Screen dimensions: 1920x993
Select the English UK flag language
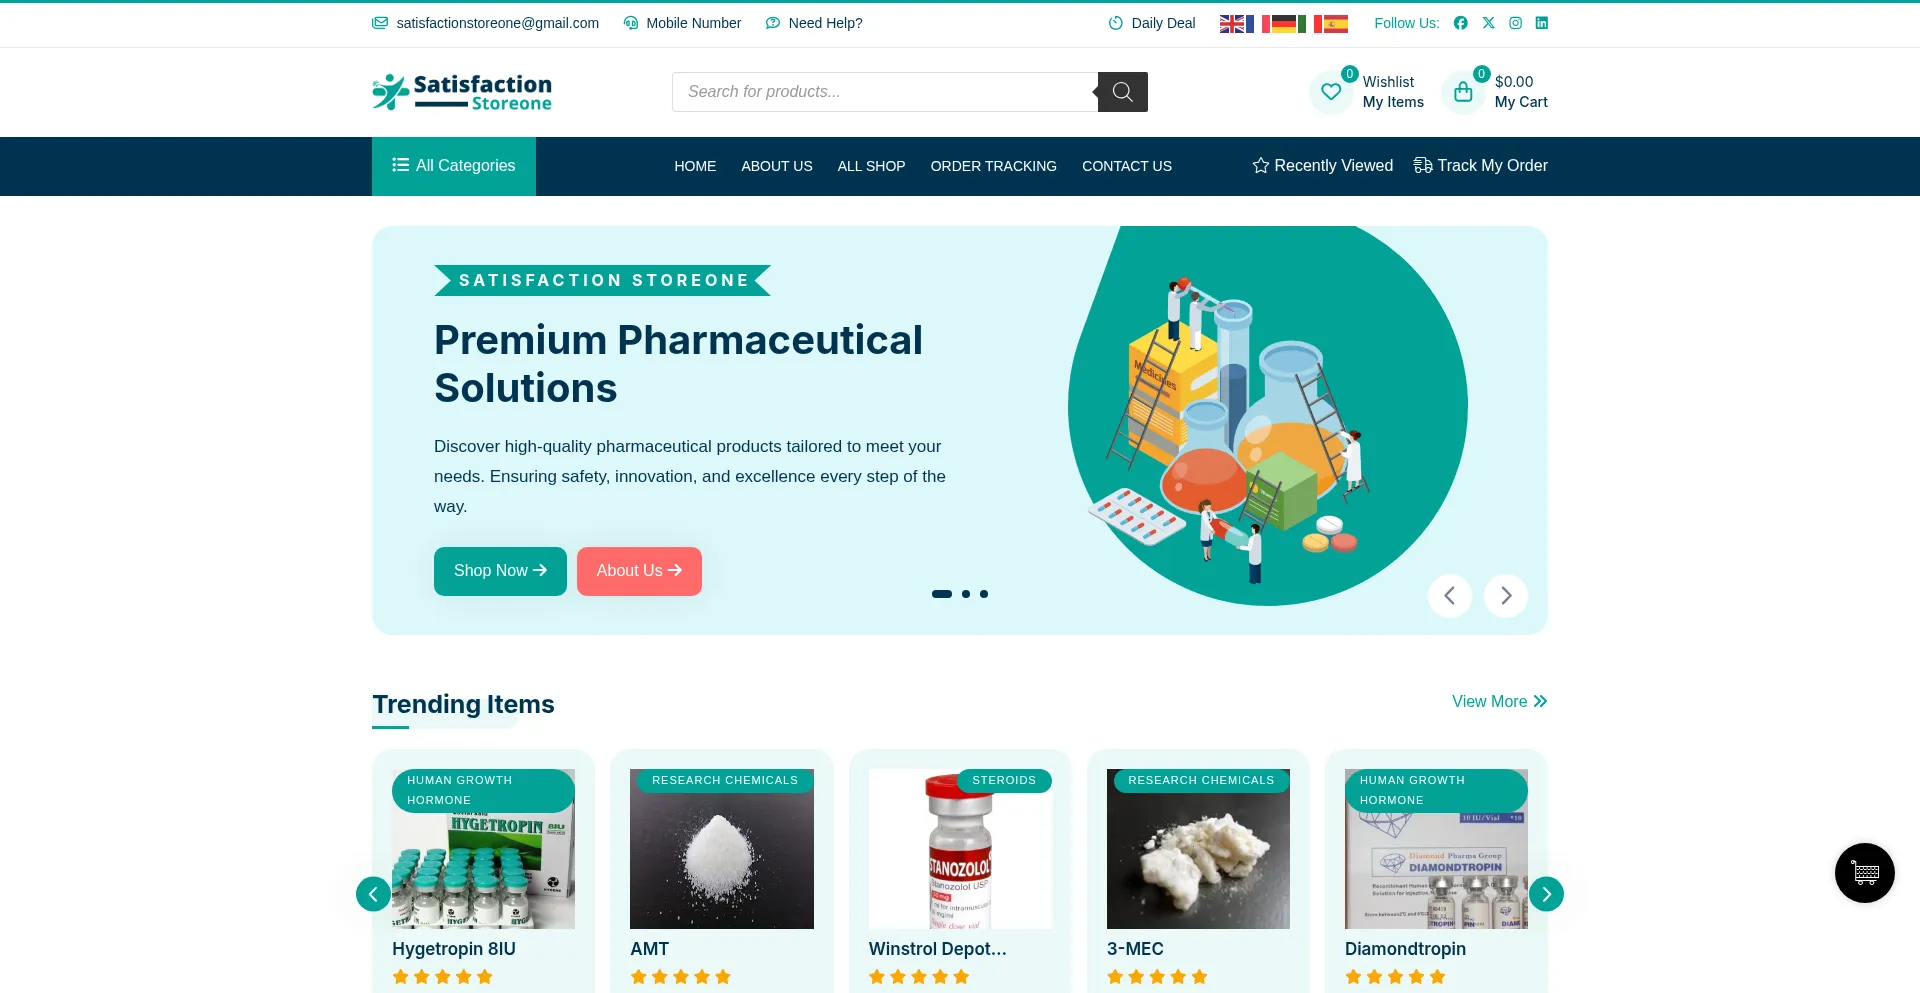[1232, 24]
